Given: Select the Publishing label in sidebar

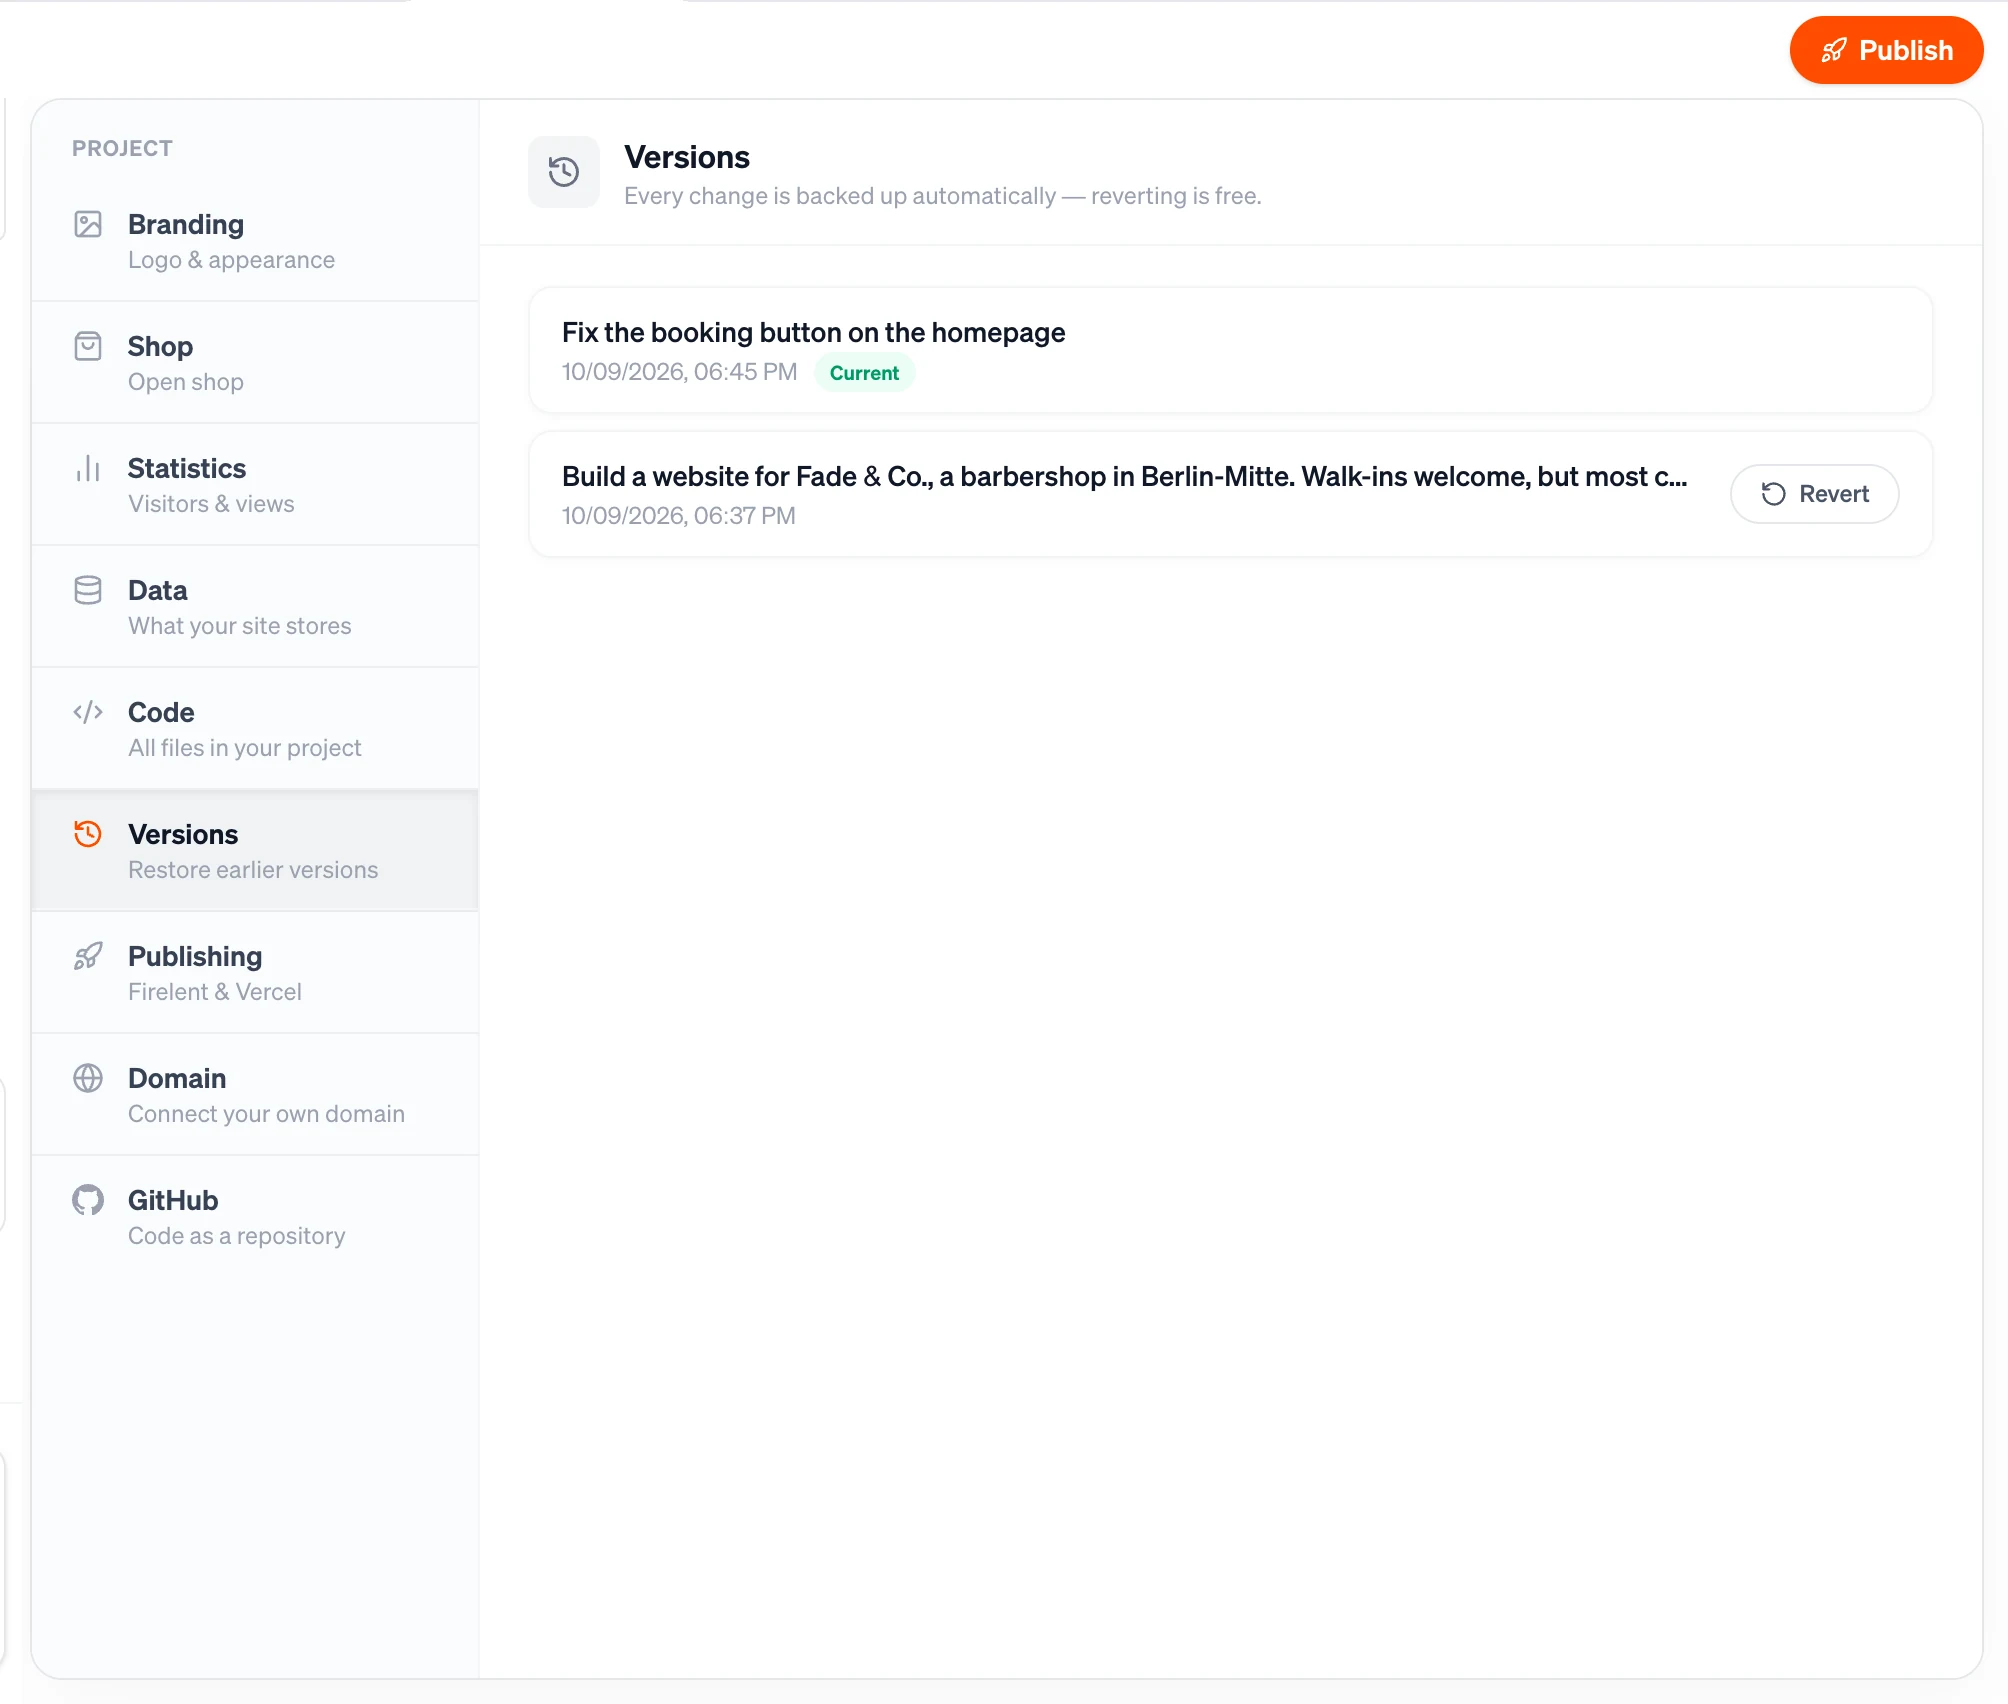Looking at the screenshot, I should 195,956.
